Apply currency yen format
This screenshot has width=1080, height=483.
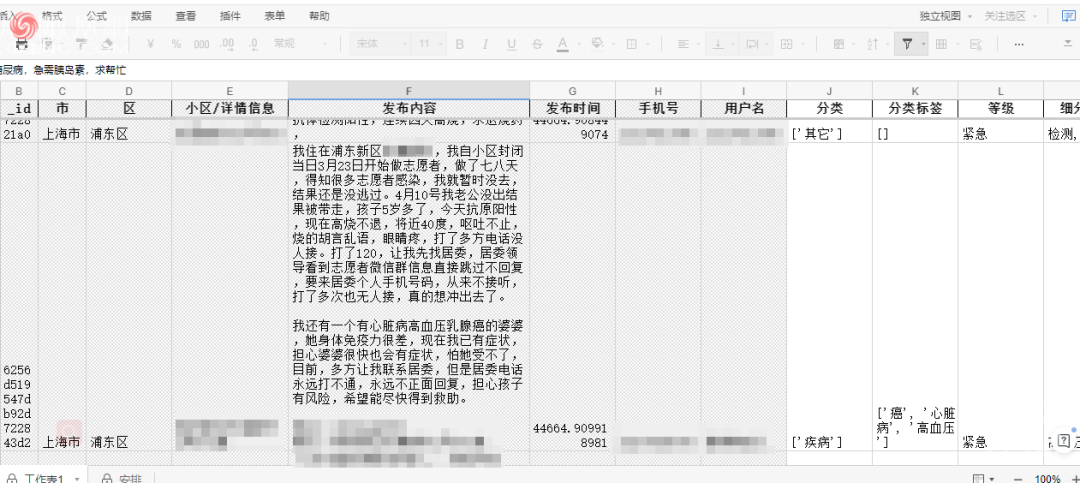click(151, 44)
